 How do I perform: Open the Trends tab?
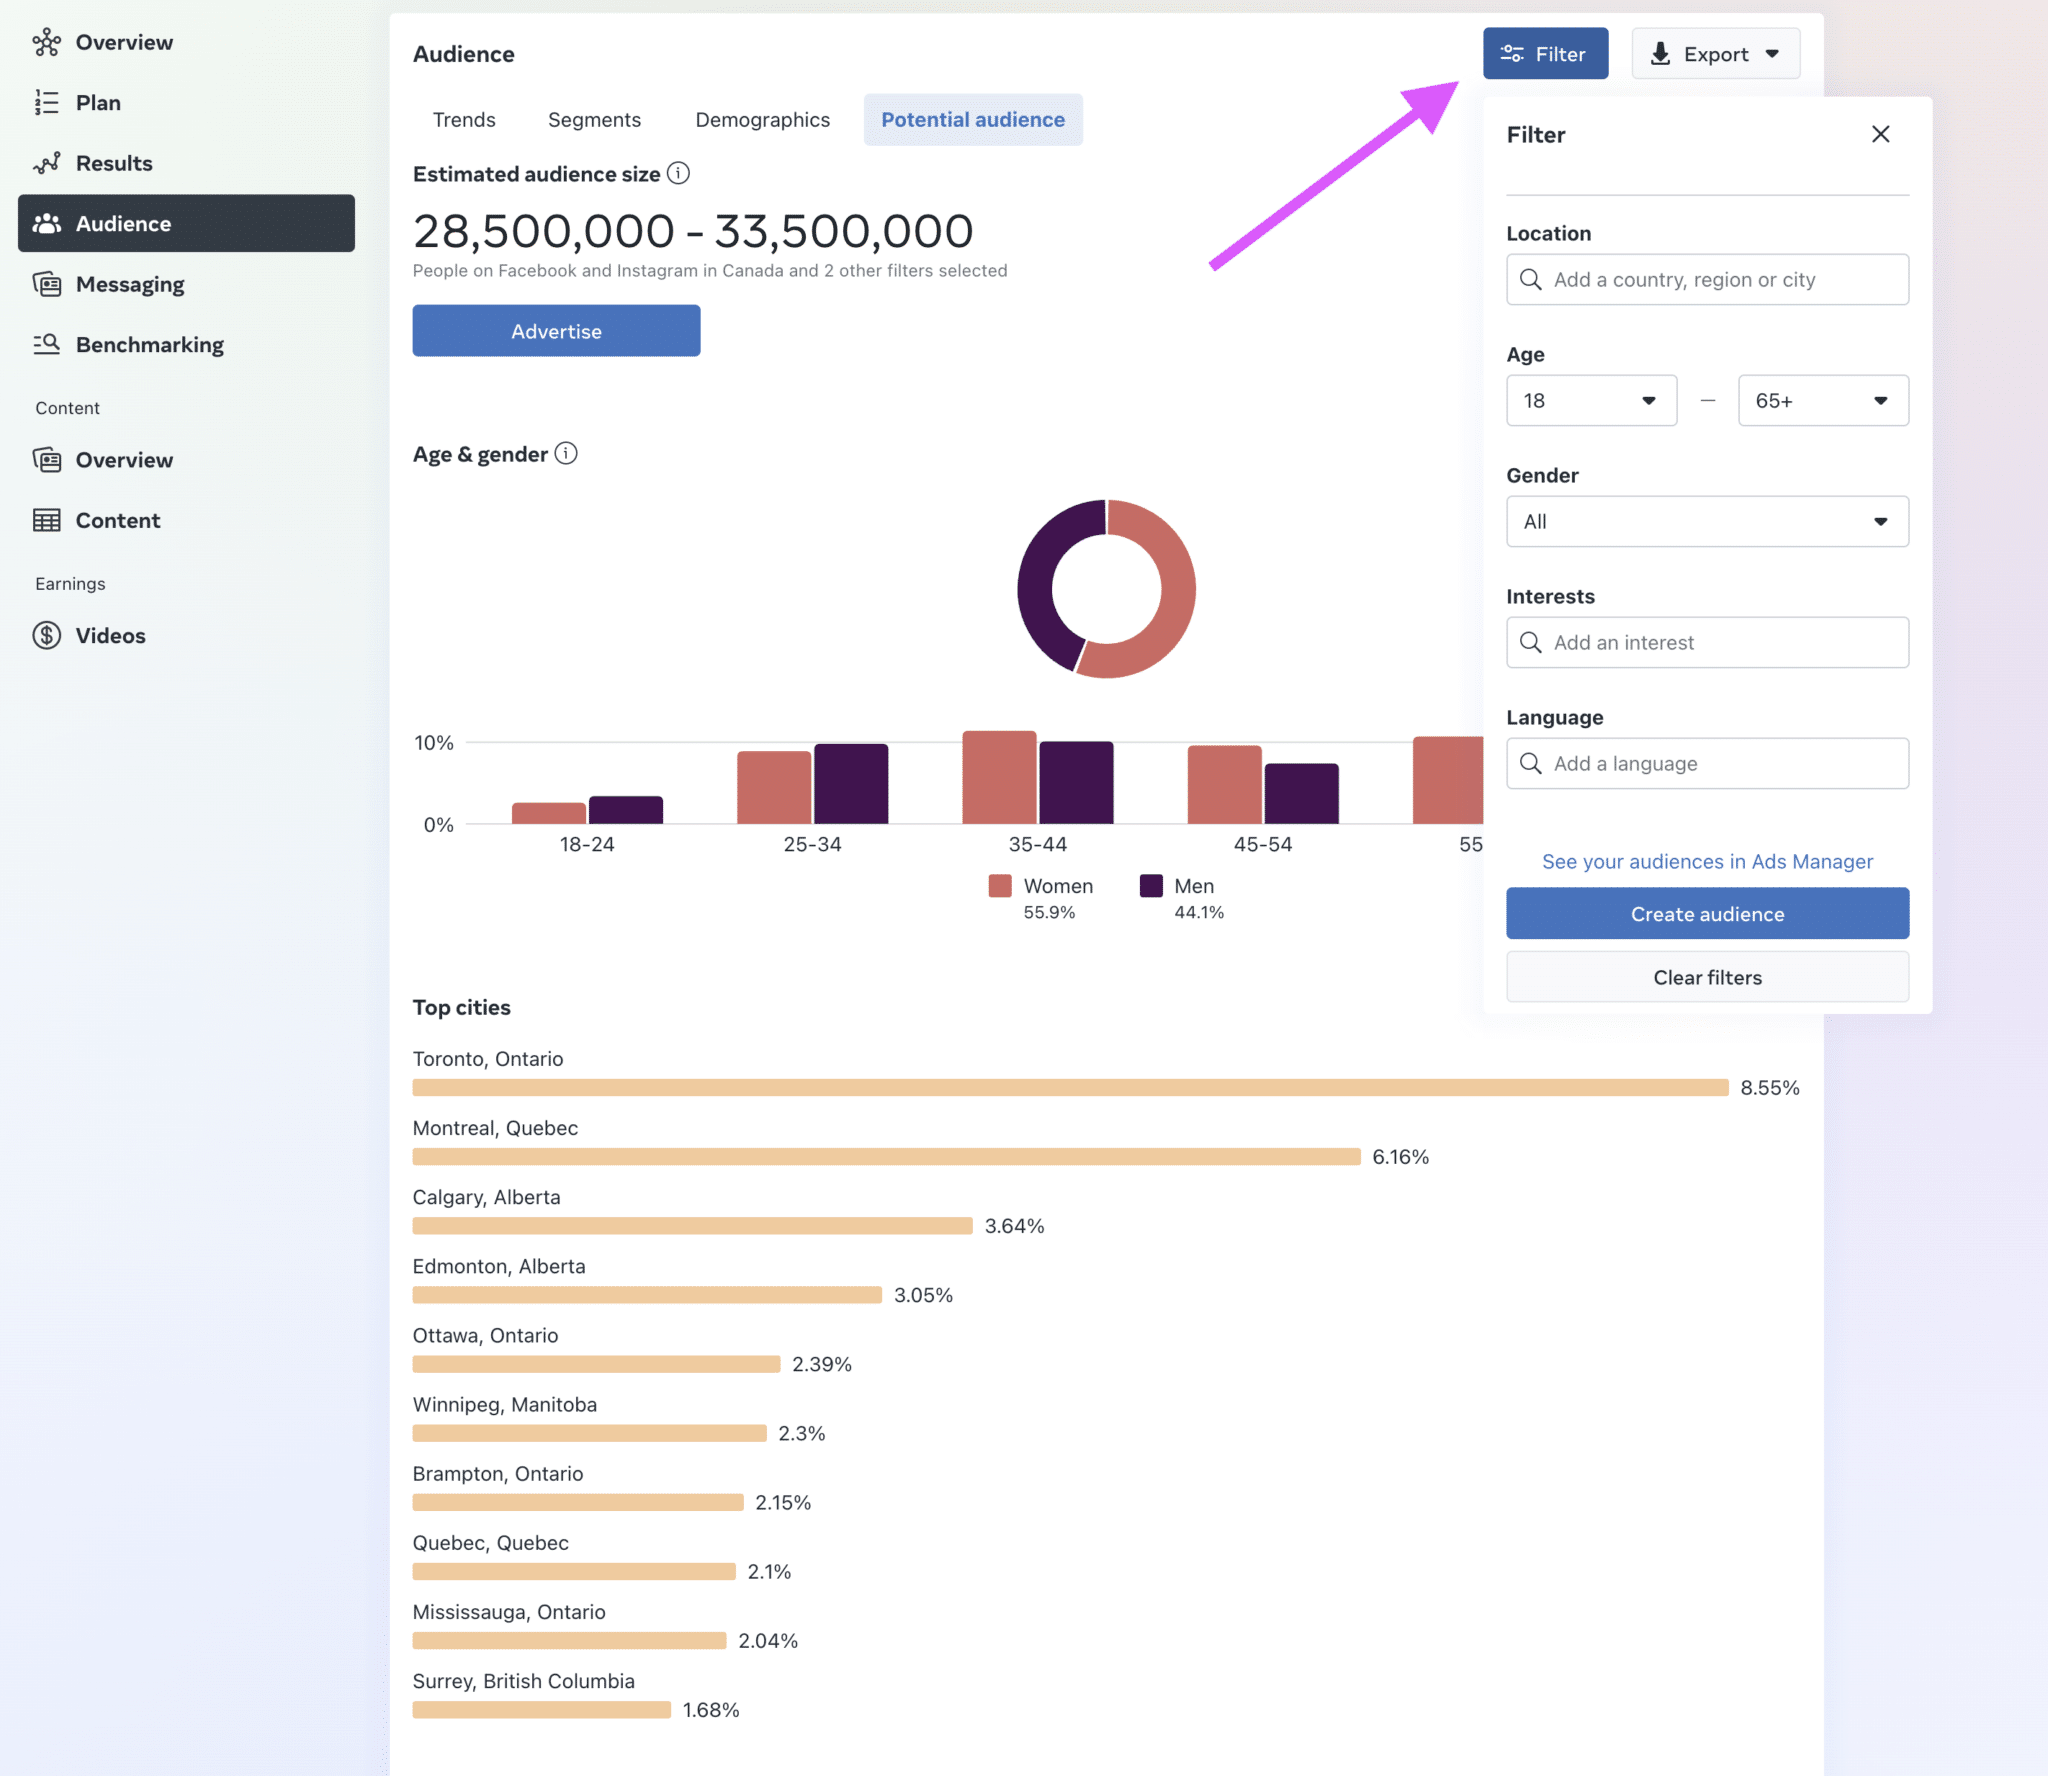click(x=463, y=119)
